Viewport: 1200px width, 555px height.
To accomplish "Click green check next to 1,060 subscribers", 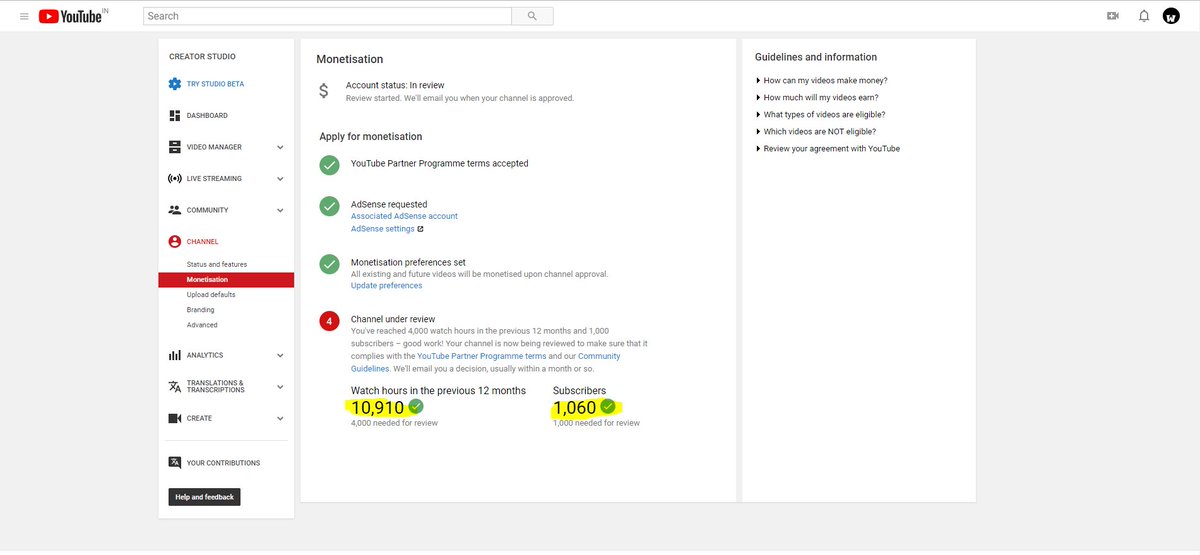I will click(x=607, y=407).
